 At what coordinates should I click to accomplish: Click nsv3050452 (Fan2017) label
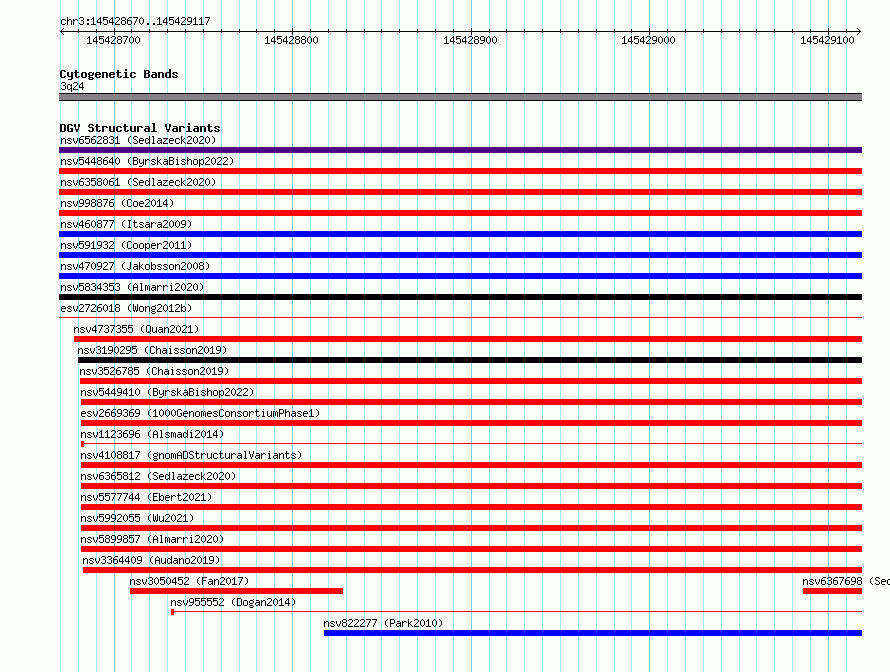coord(189,581)
